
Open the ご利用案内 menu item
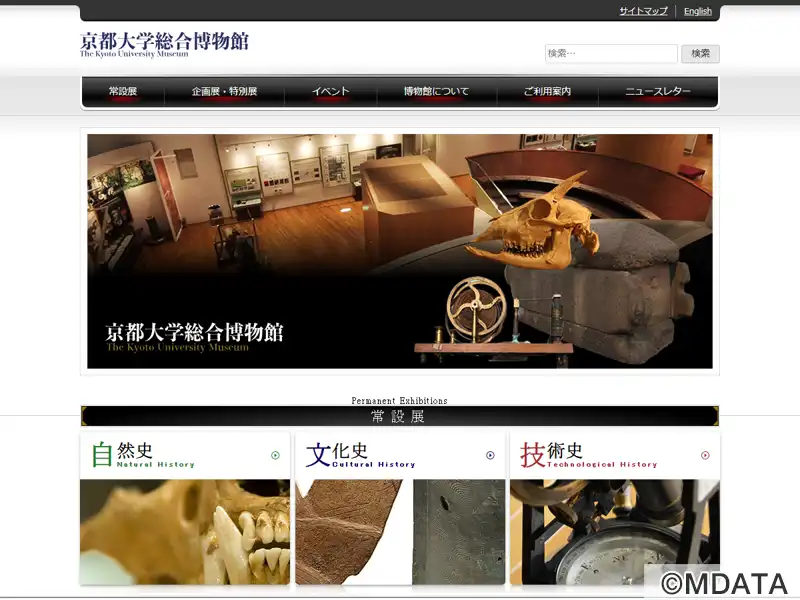pos(547,91)
